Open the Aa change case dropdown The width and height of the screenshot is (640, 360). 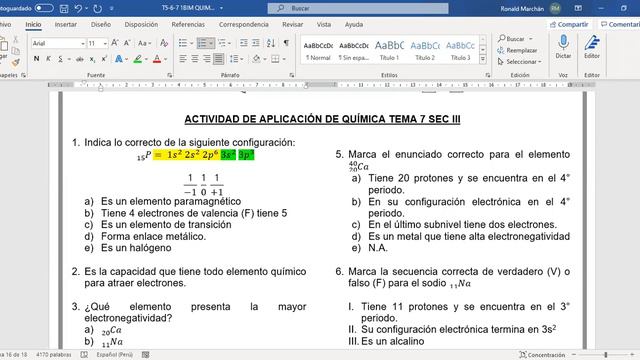click(x=144, y=43)
